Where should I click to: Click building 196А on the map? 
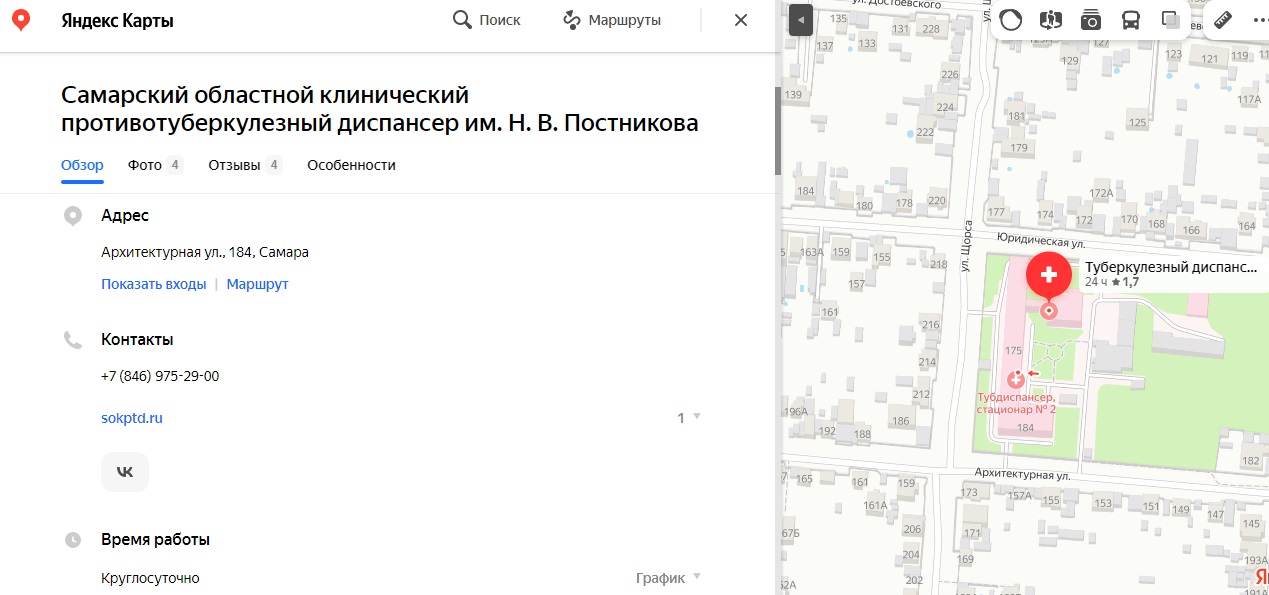click(795, 411)
